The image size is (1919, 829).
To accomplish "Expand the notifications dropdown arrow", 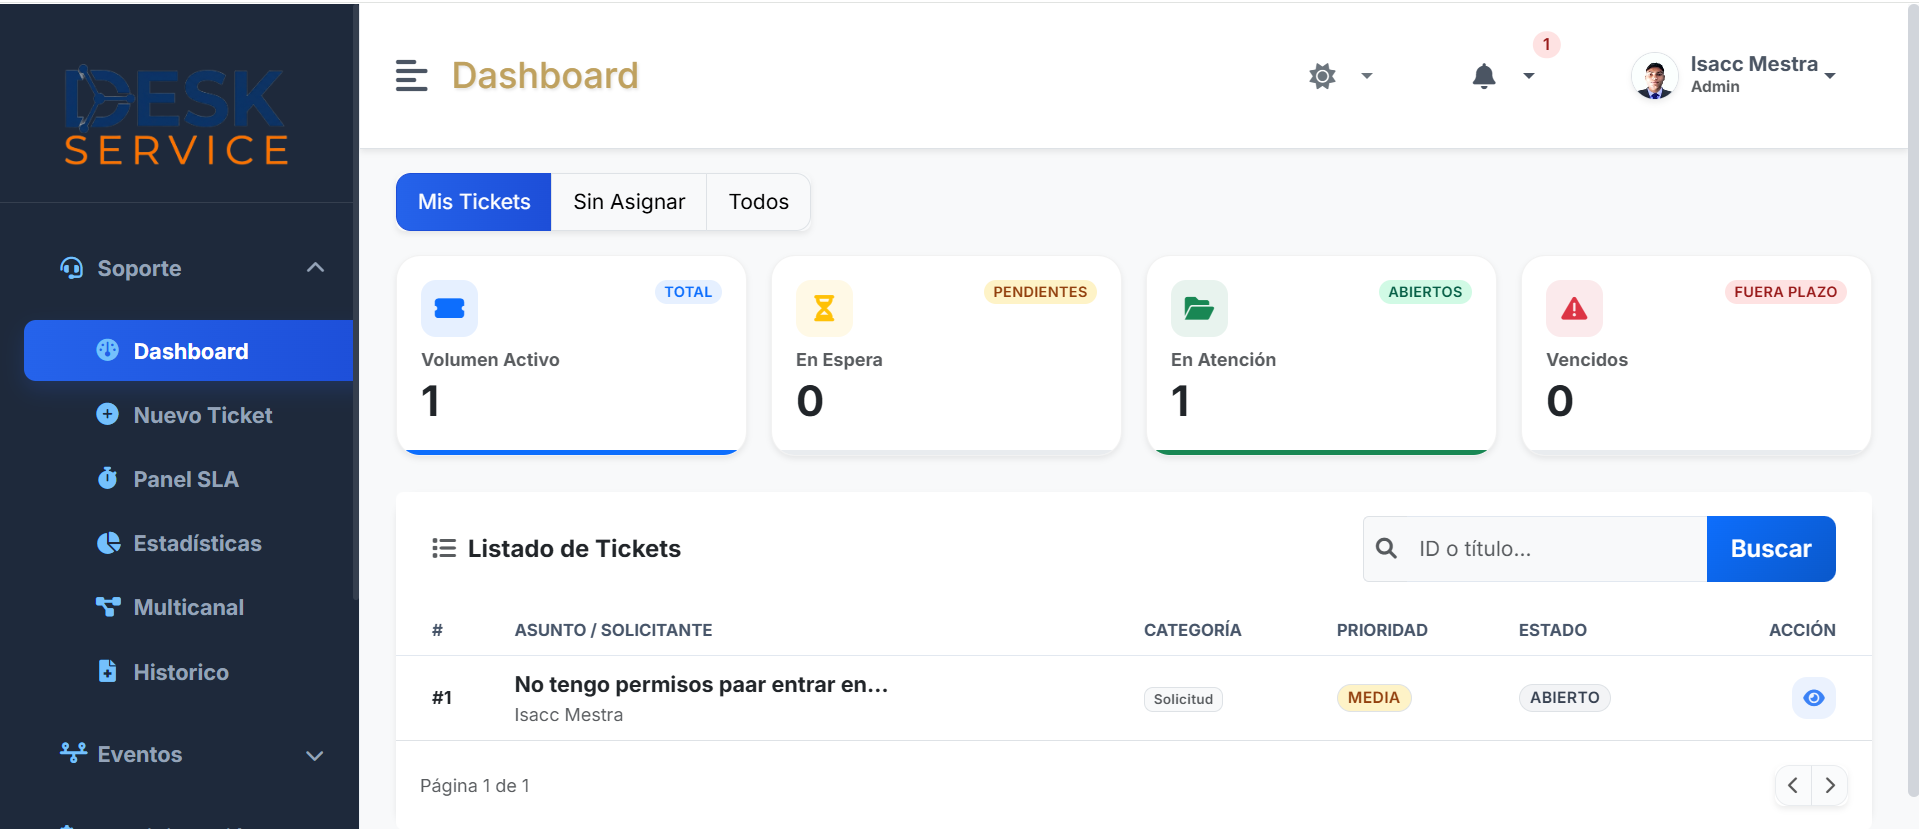I will [x=1528, y=76].
